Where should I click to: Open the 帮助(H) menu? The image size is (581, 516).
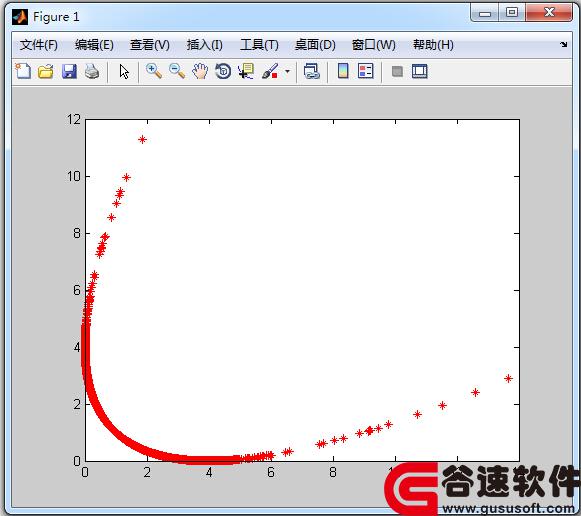(433, 45)
